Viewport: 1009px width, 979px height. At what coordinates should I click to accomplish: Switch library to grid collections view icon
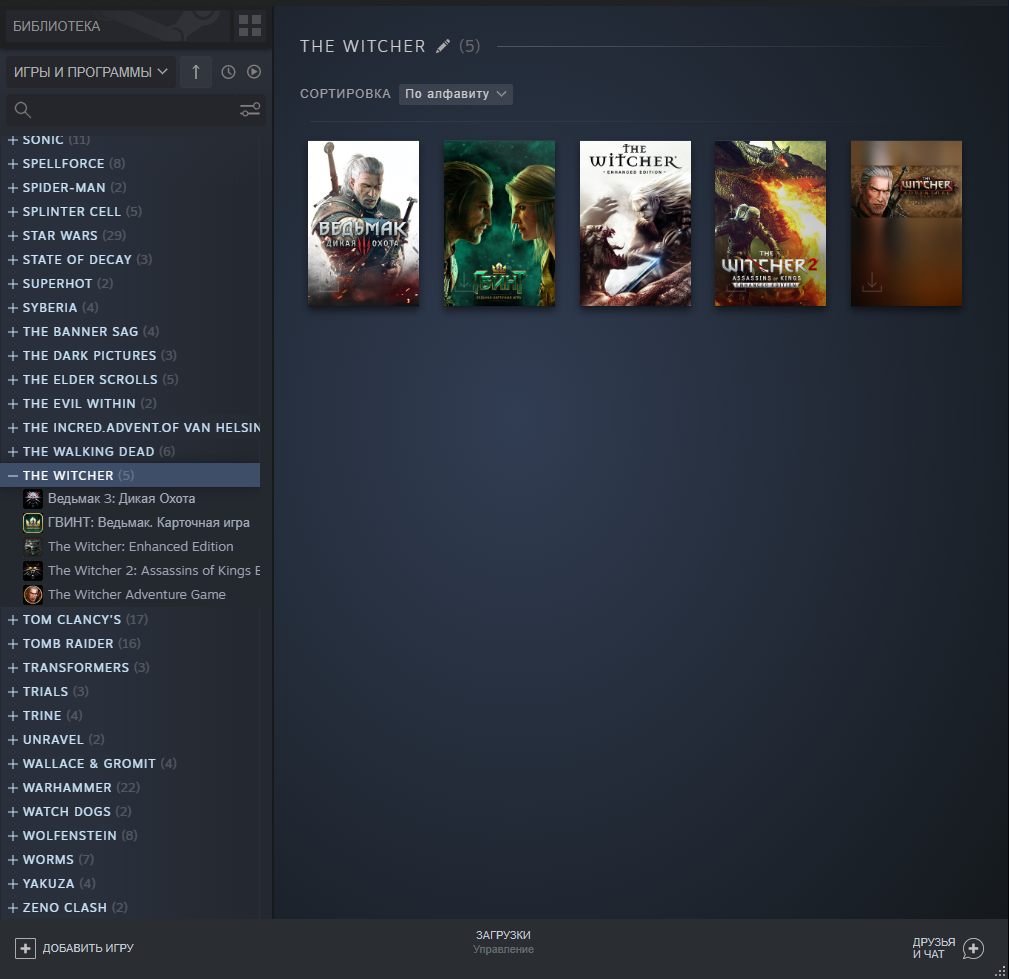(x=250, y=26)
